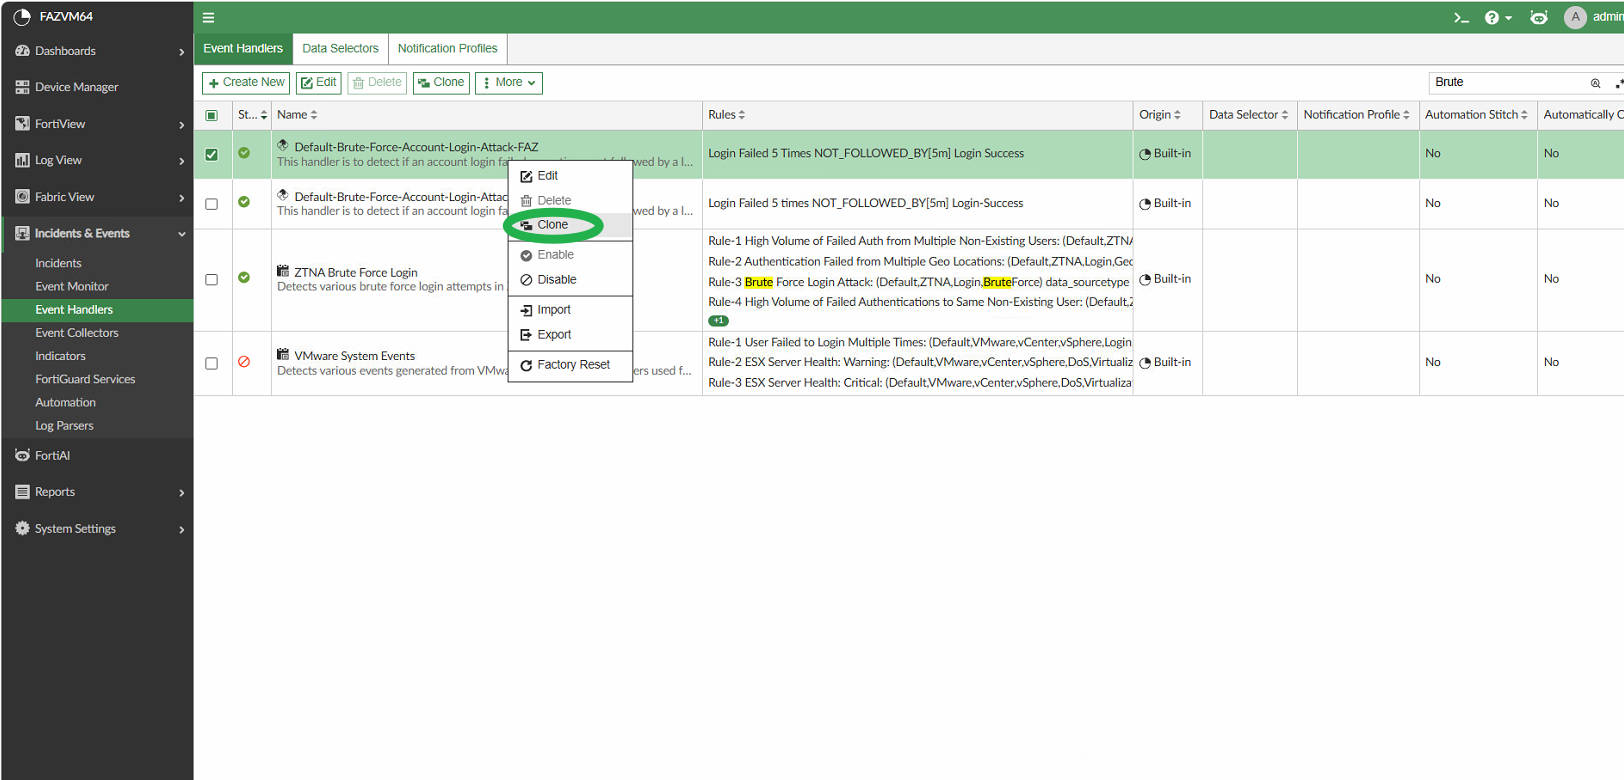The width and height of the screenshot is (1624, 780).
Task: Expand the Fabric View chevron
Action: [181, 198]
